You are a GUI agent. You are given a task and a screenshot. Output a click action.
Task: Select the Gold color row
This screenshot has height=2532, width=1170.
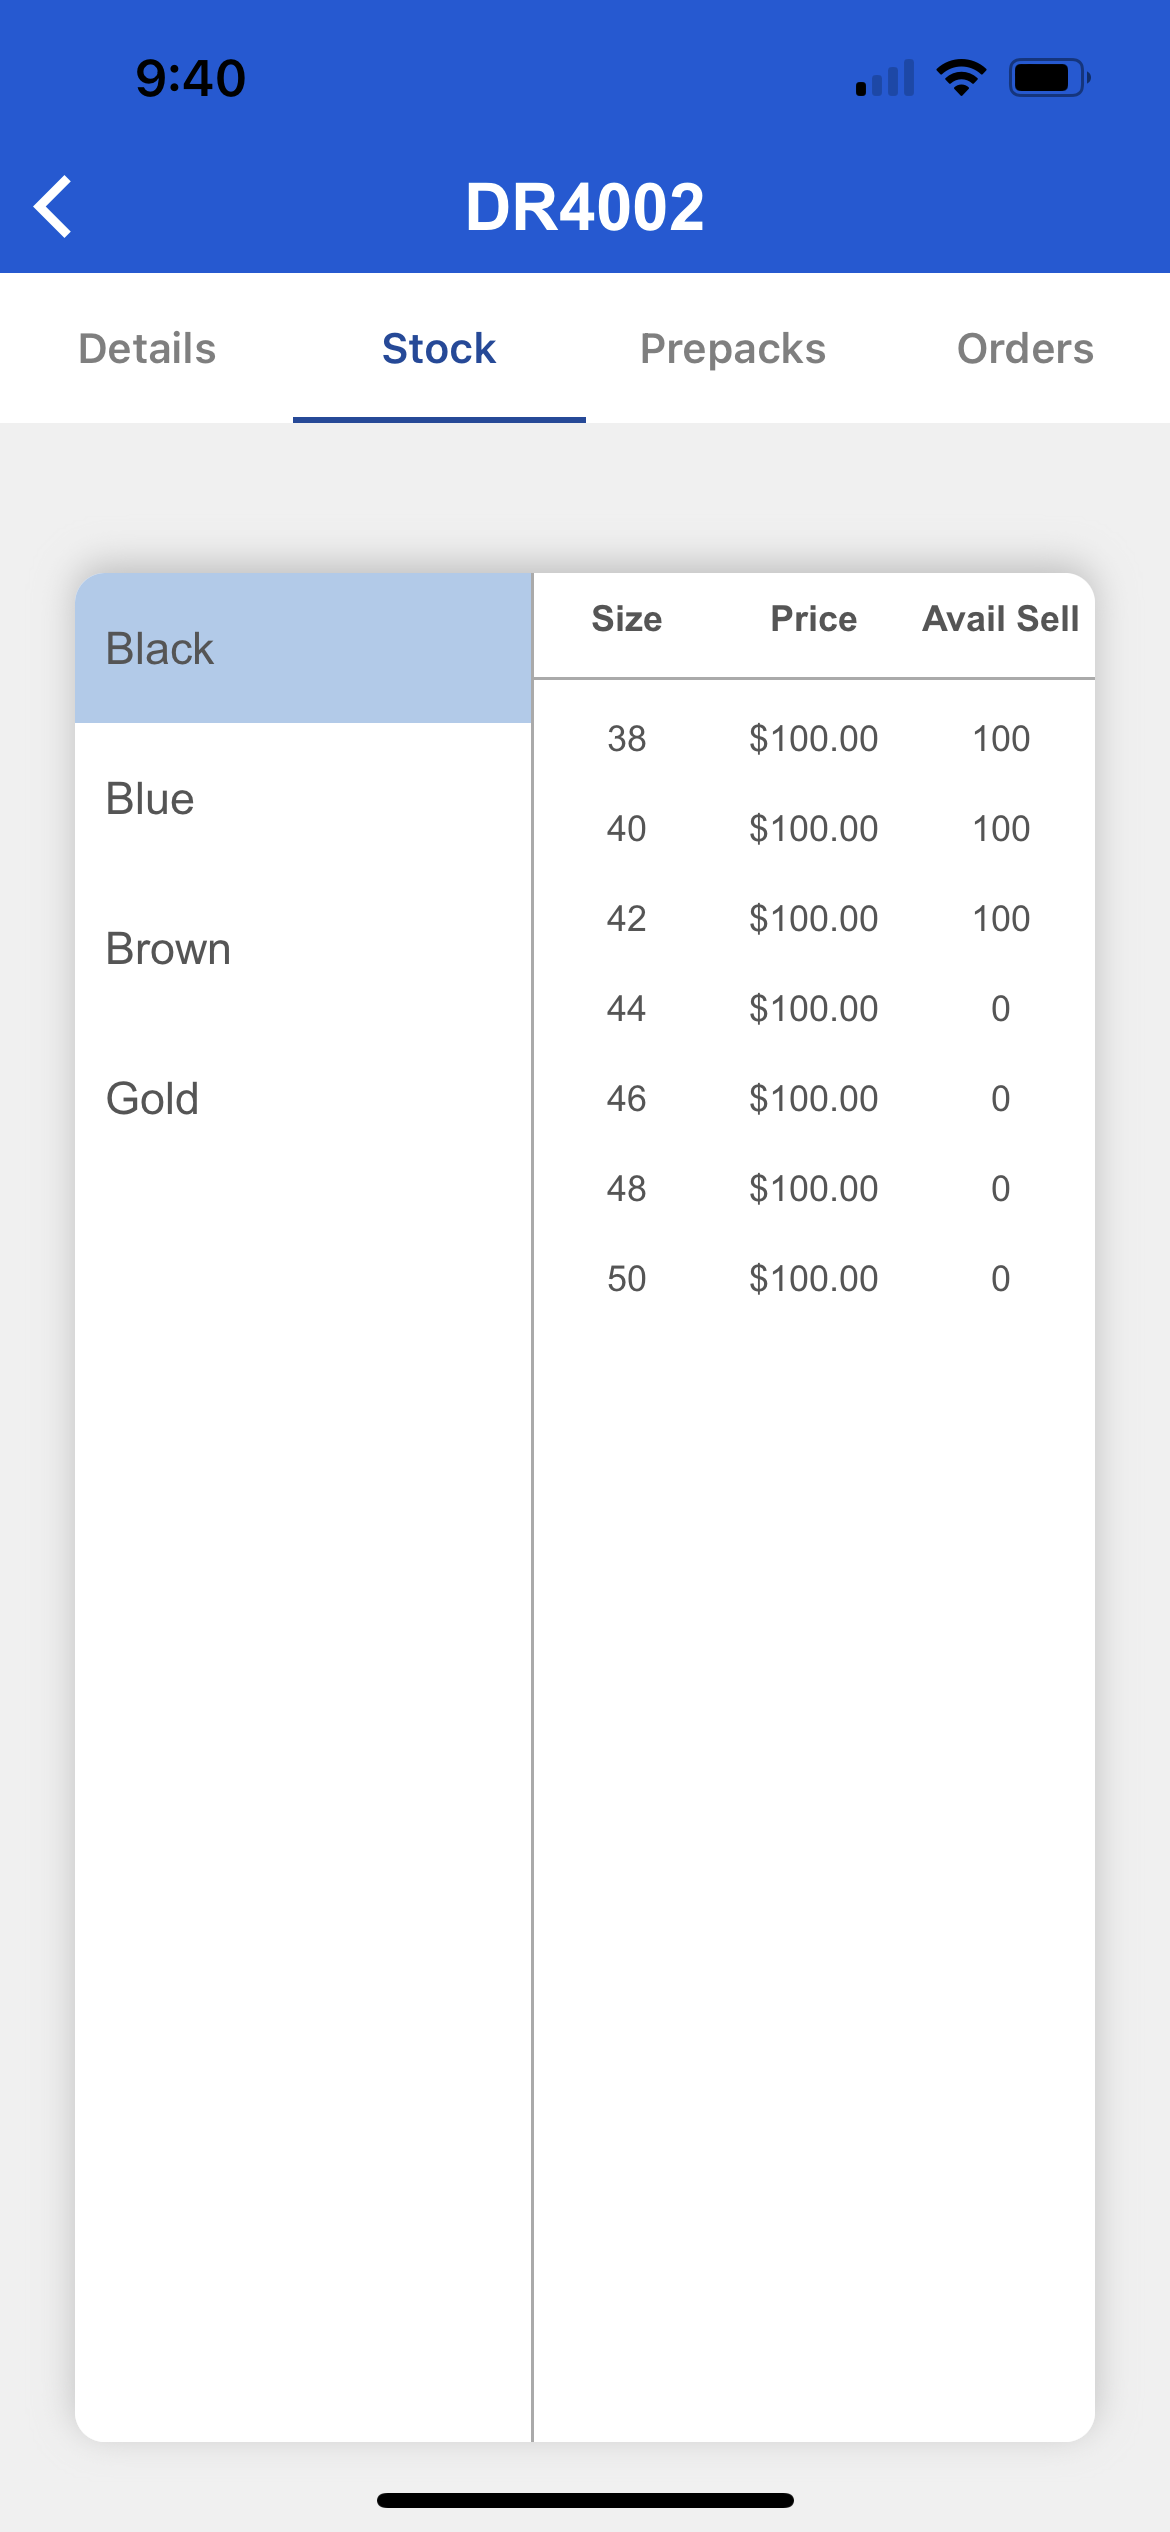303,1099
